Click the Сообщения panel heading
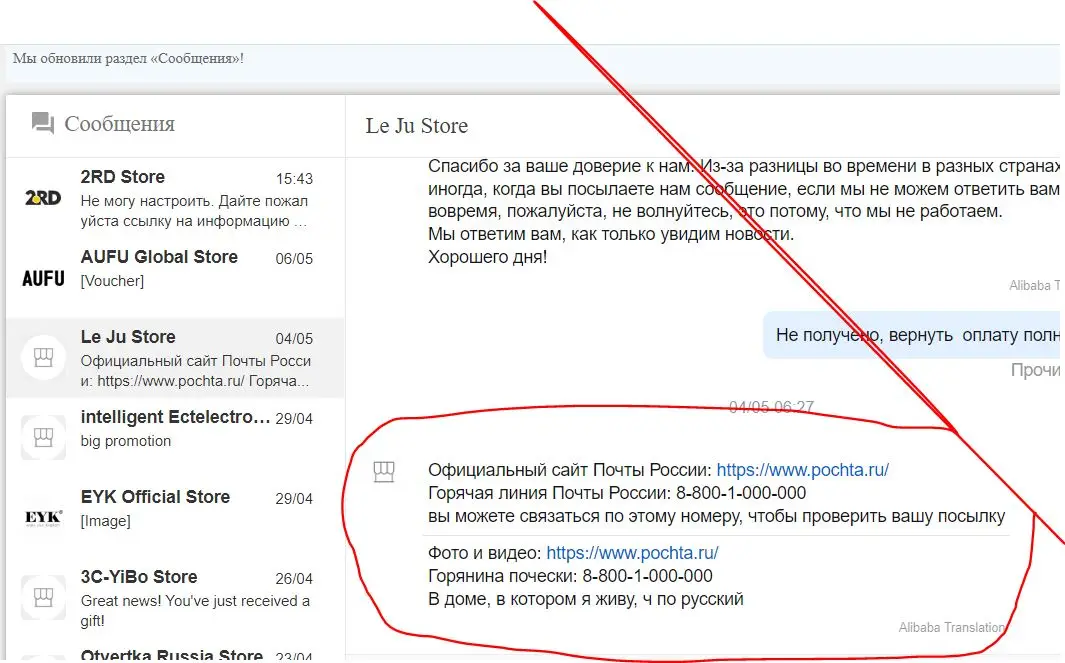Screen dimensions: 1065x663 [120, 124]
